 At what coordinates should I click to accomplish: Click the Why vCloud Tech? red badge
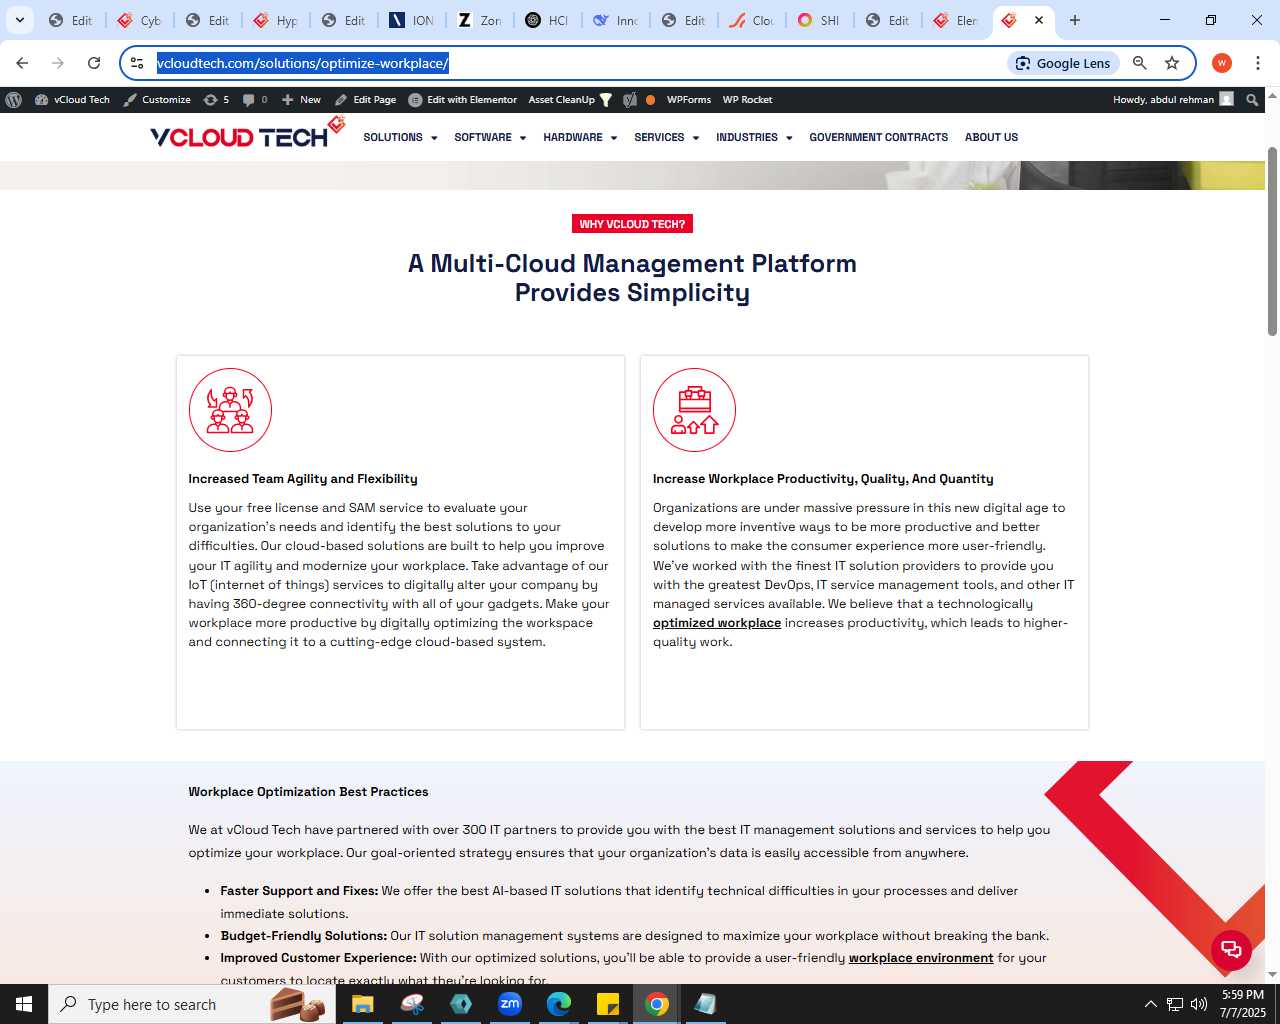(x=632, y=224)
